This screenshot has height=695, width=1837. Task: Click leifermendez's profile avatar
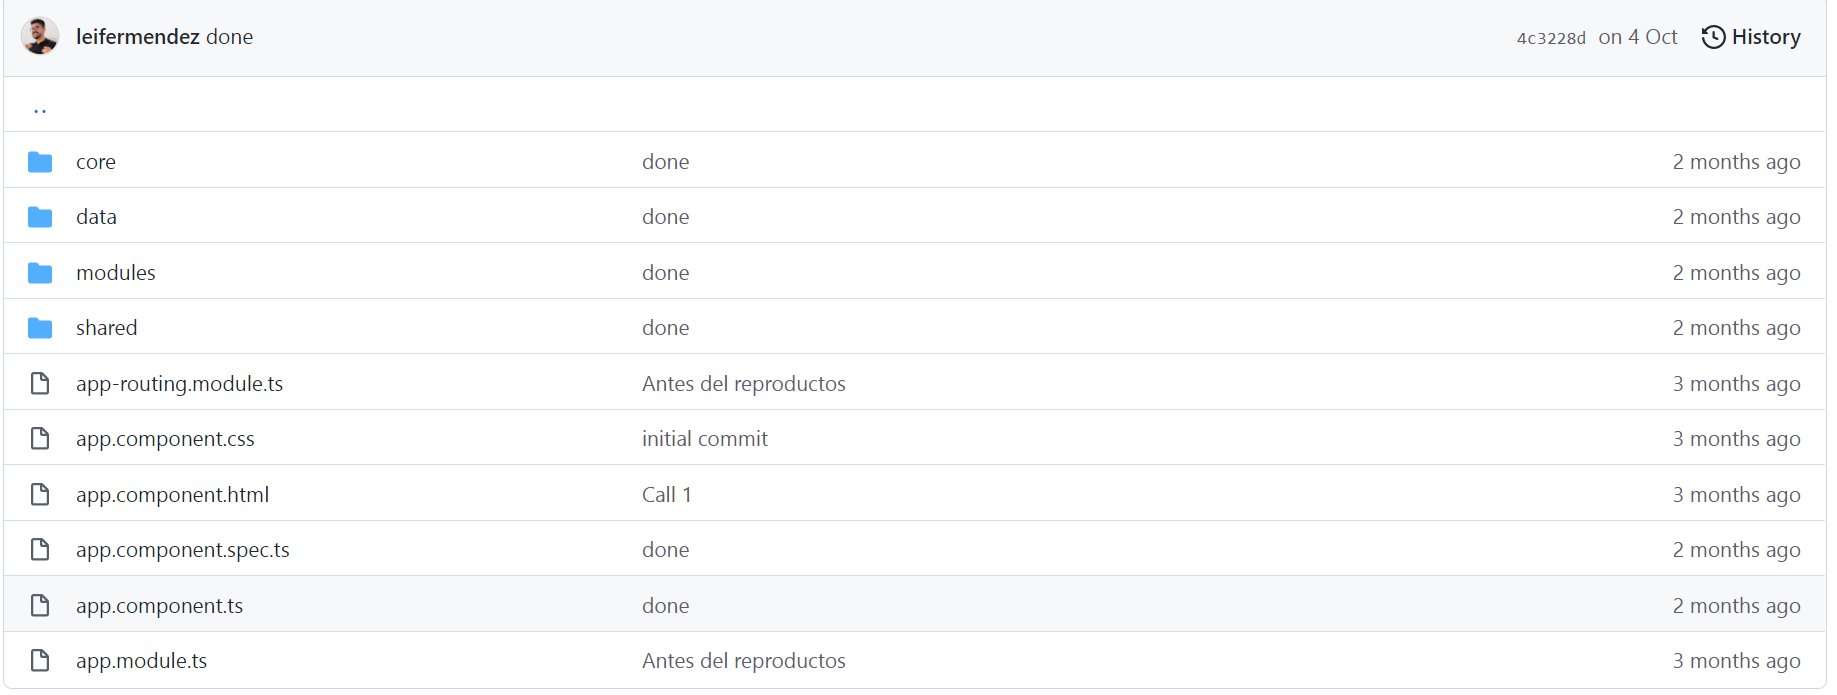point(40,36)
